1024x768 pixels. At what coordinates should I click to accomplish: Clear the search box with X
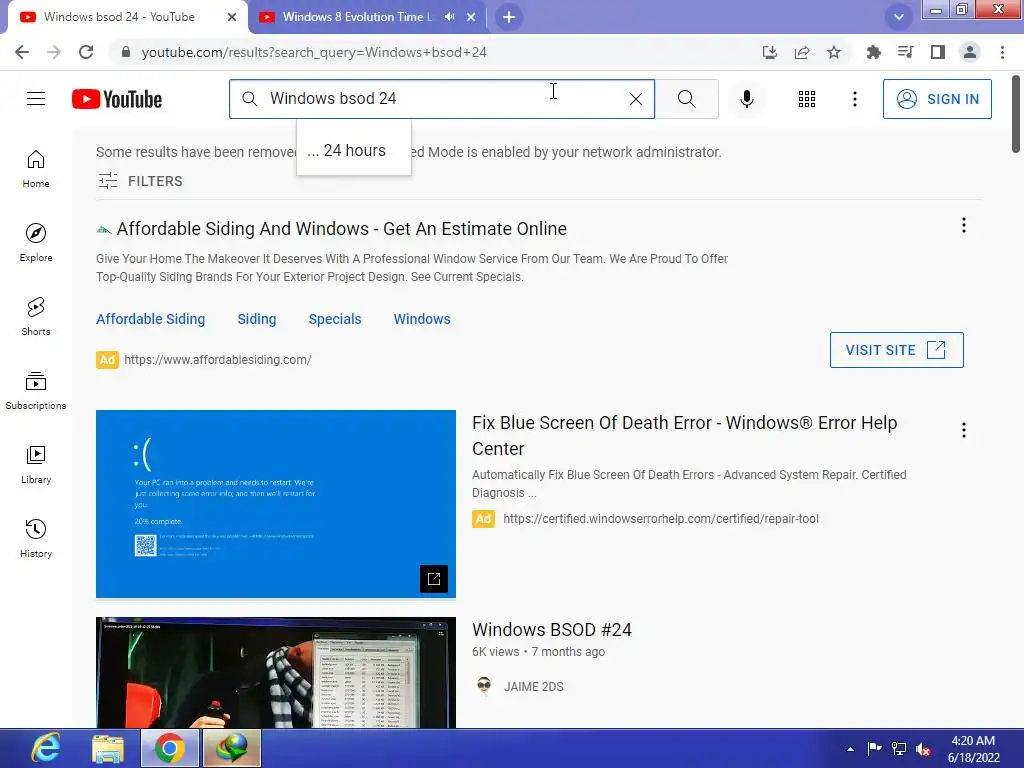click(x=635, y=99)
